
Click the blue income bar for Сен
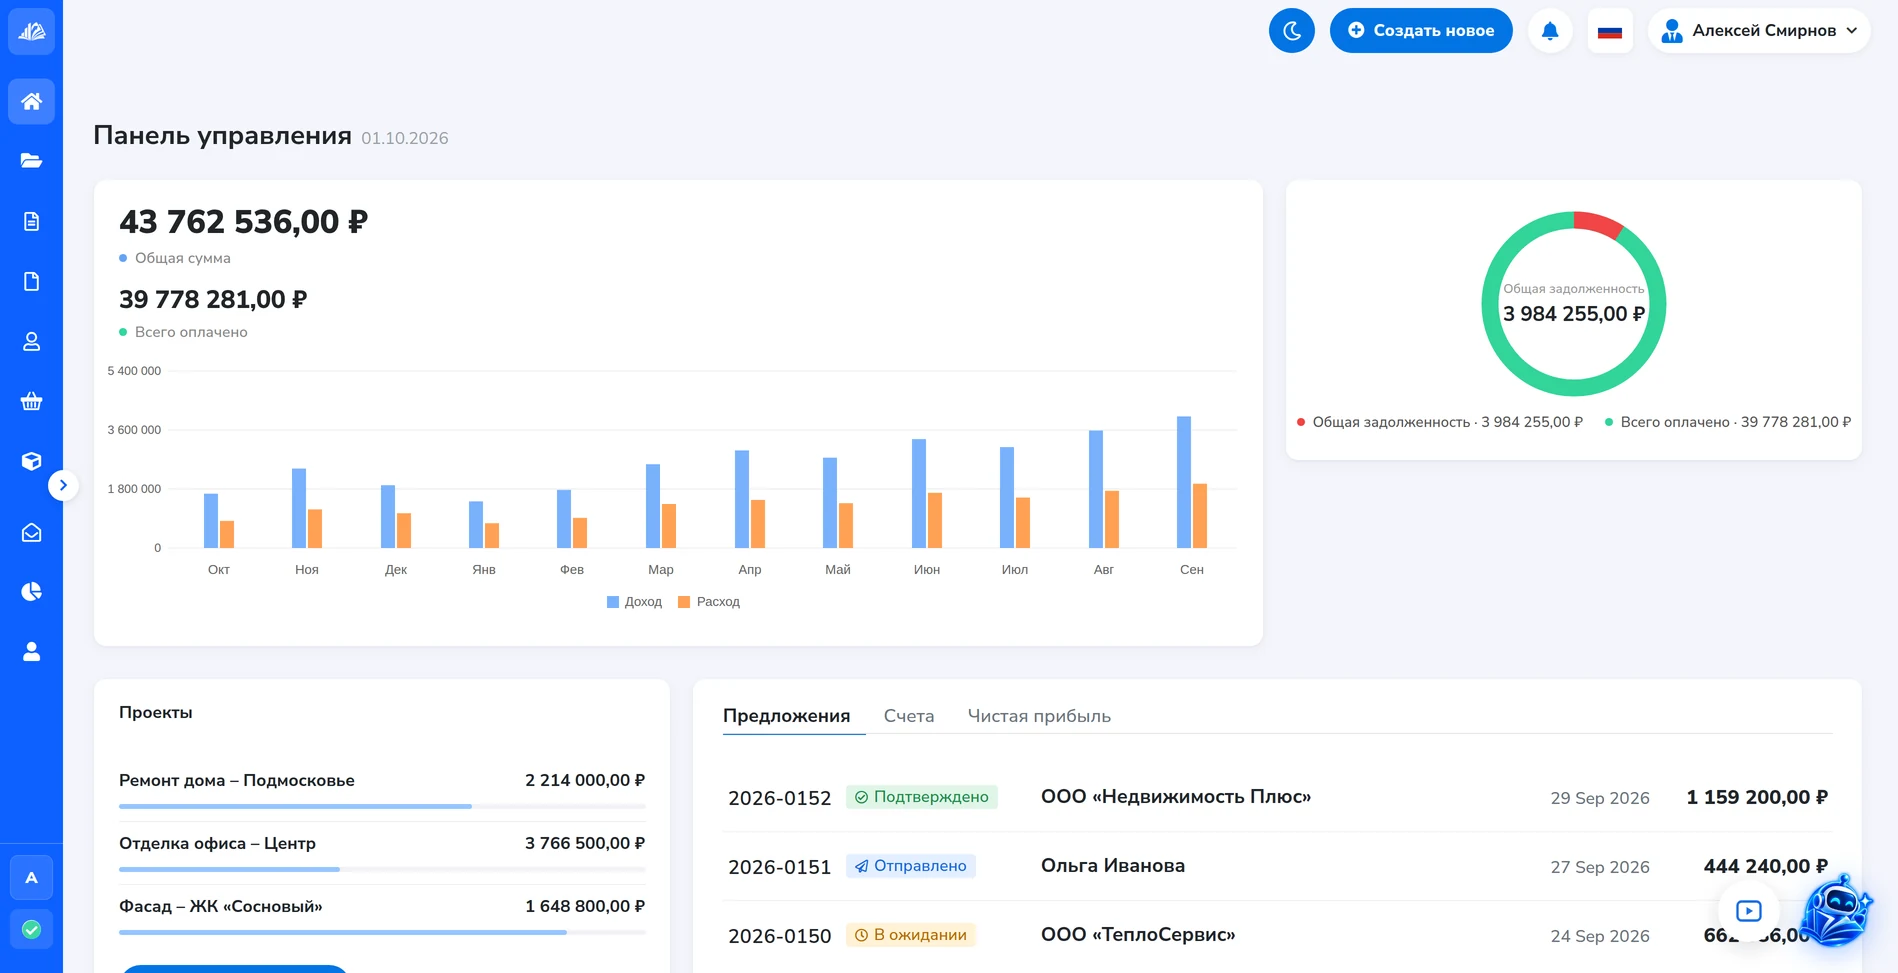[1184, 482]
